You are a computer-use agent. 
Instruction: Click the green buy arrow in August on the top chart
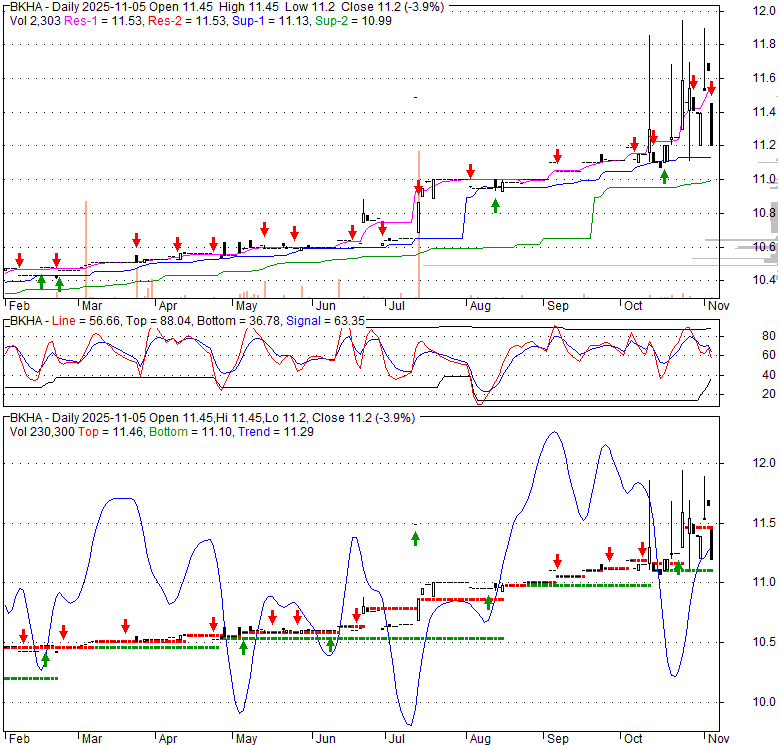pyautogui.click(x=496, y=205)
